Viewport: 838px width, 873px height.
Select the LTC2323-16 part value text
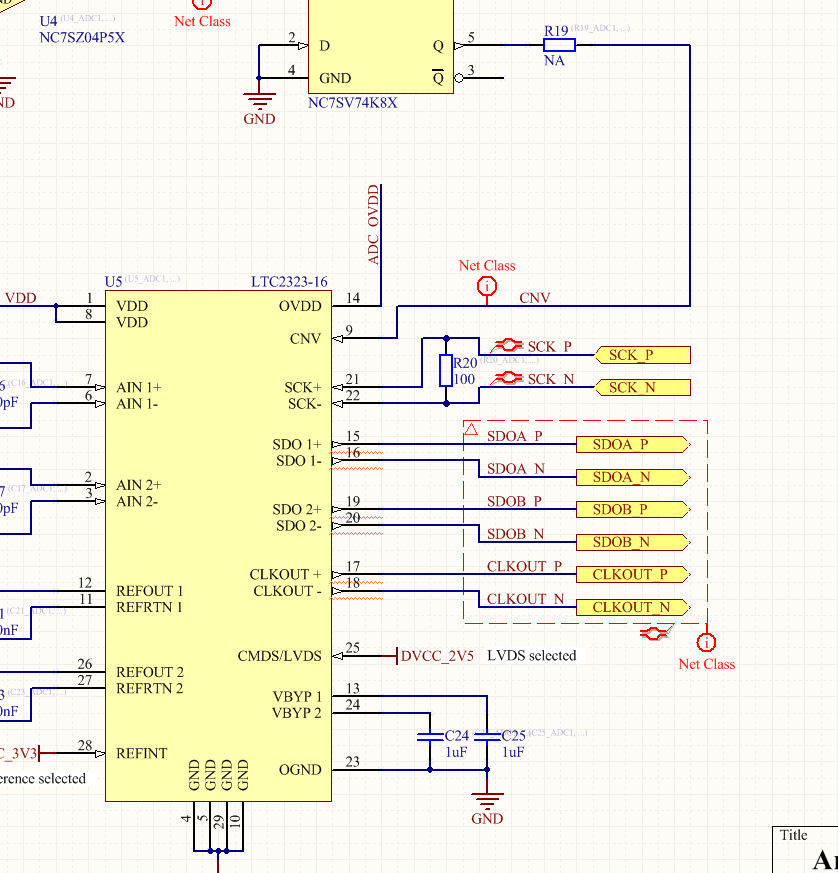coord(289,282)
